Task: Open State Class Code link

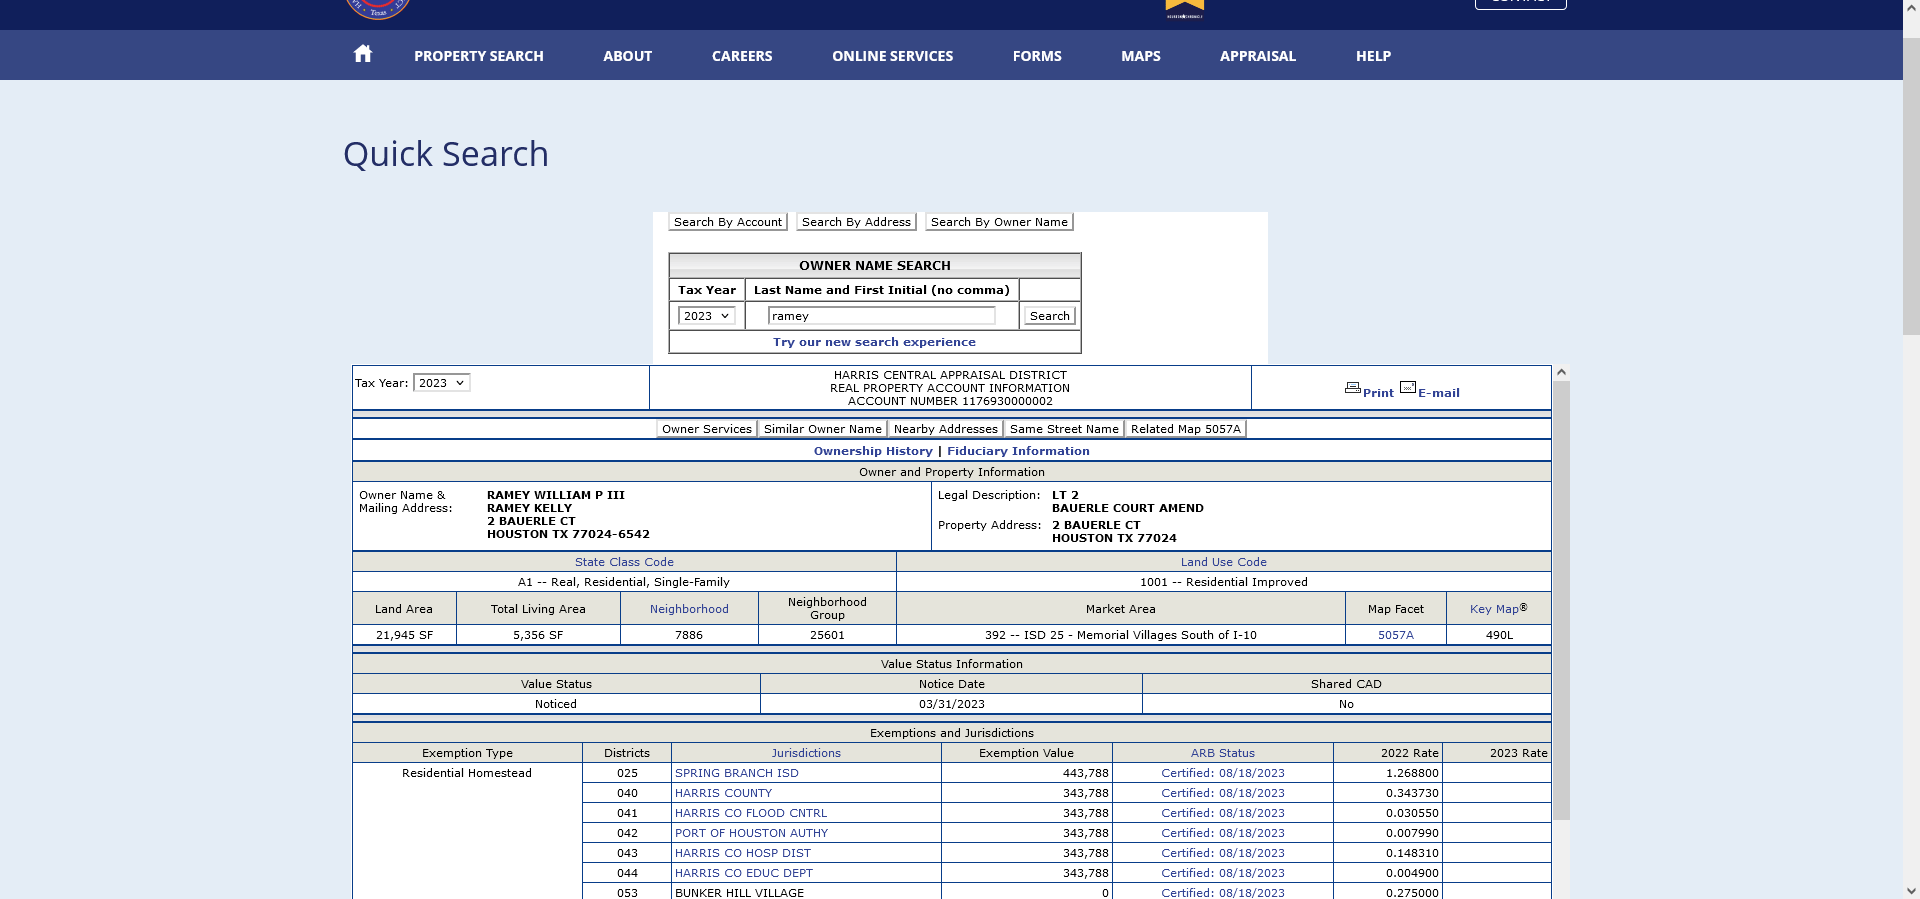Action: tap(624, 562)
